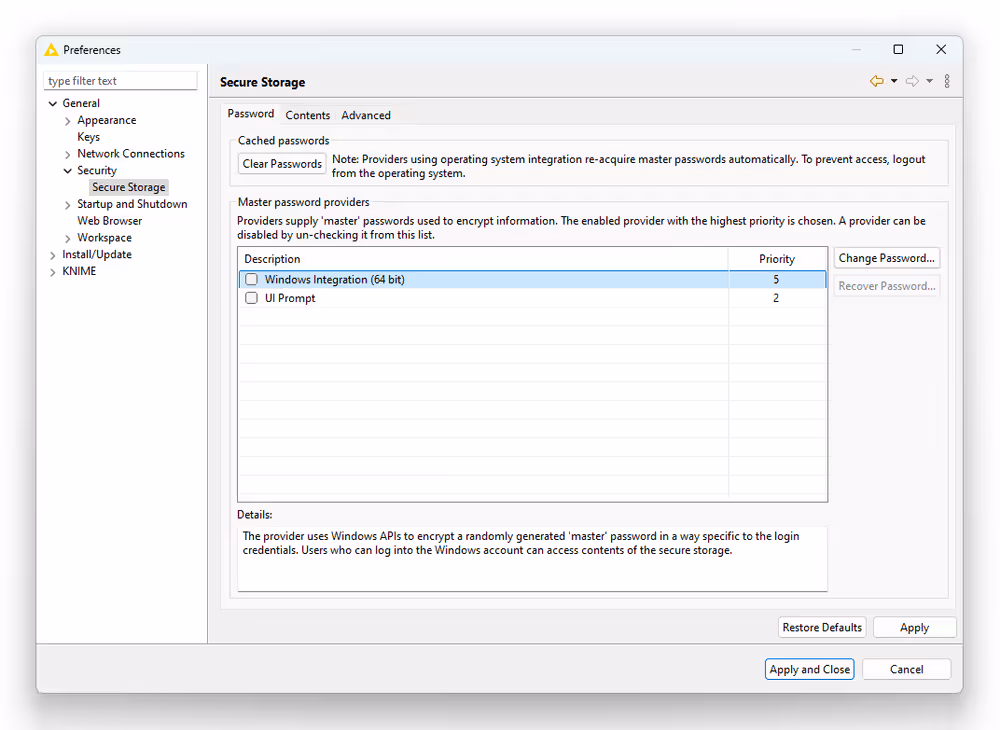Open the Change Password dialog
1000x730 pixels.
click(x=886, y=257)
